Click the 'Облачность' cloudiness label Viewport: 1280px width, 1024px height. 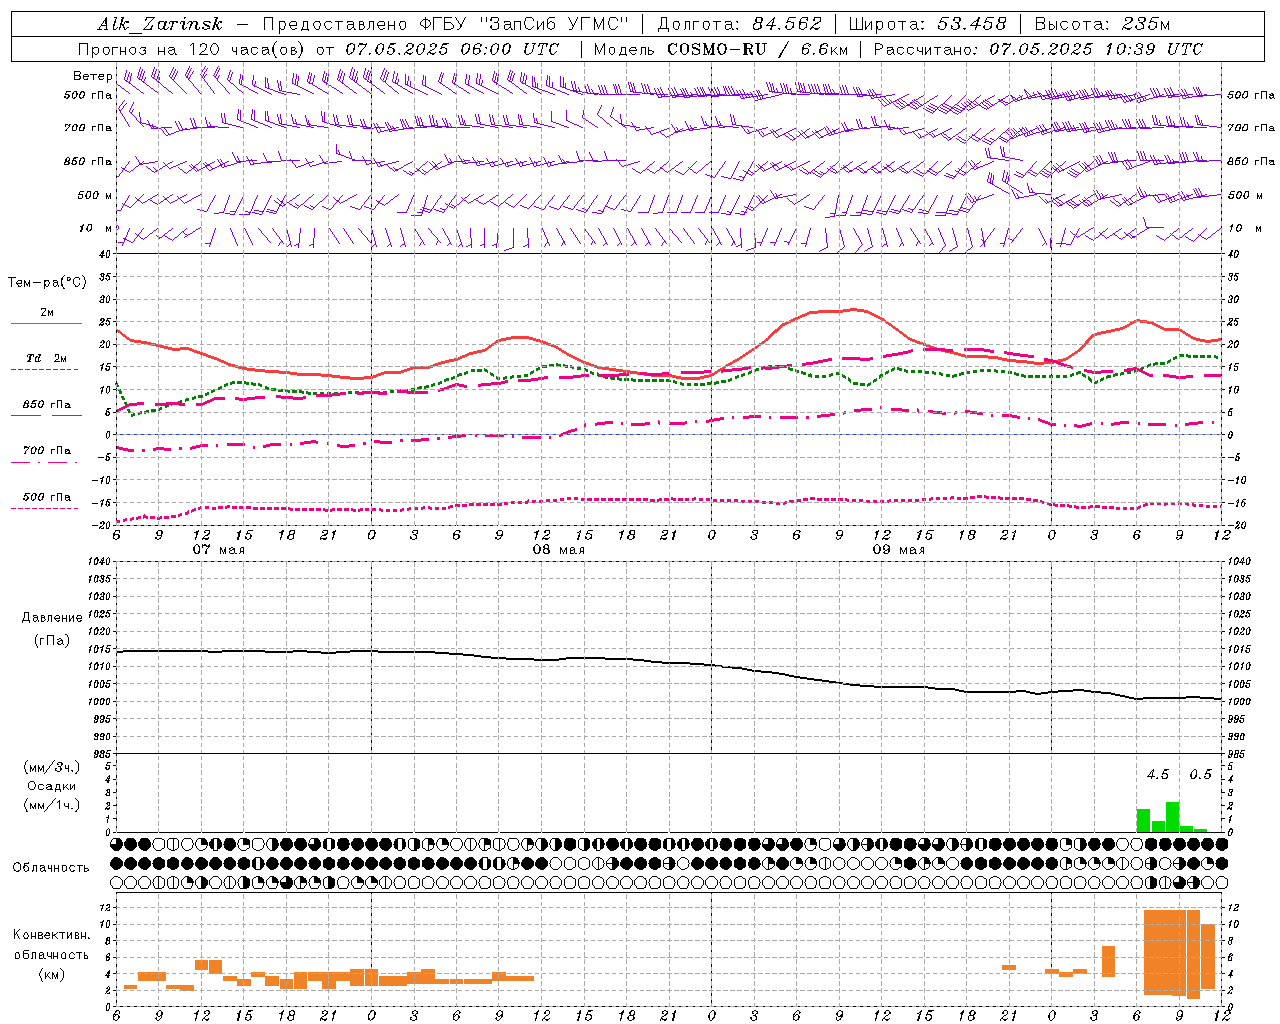(51, 868)
